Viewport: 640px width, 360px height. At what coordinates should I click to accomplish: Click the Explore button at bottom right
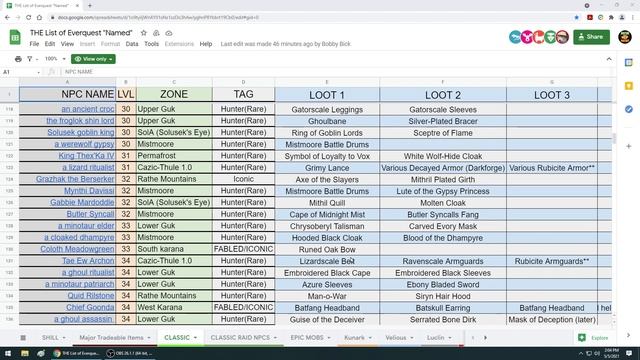coord(593,338)
